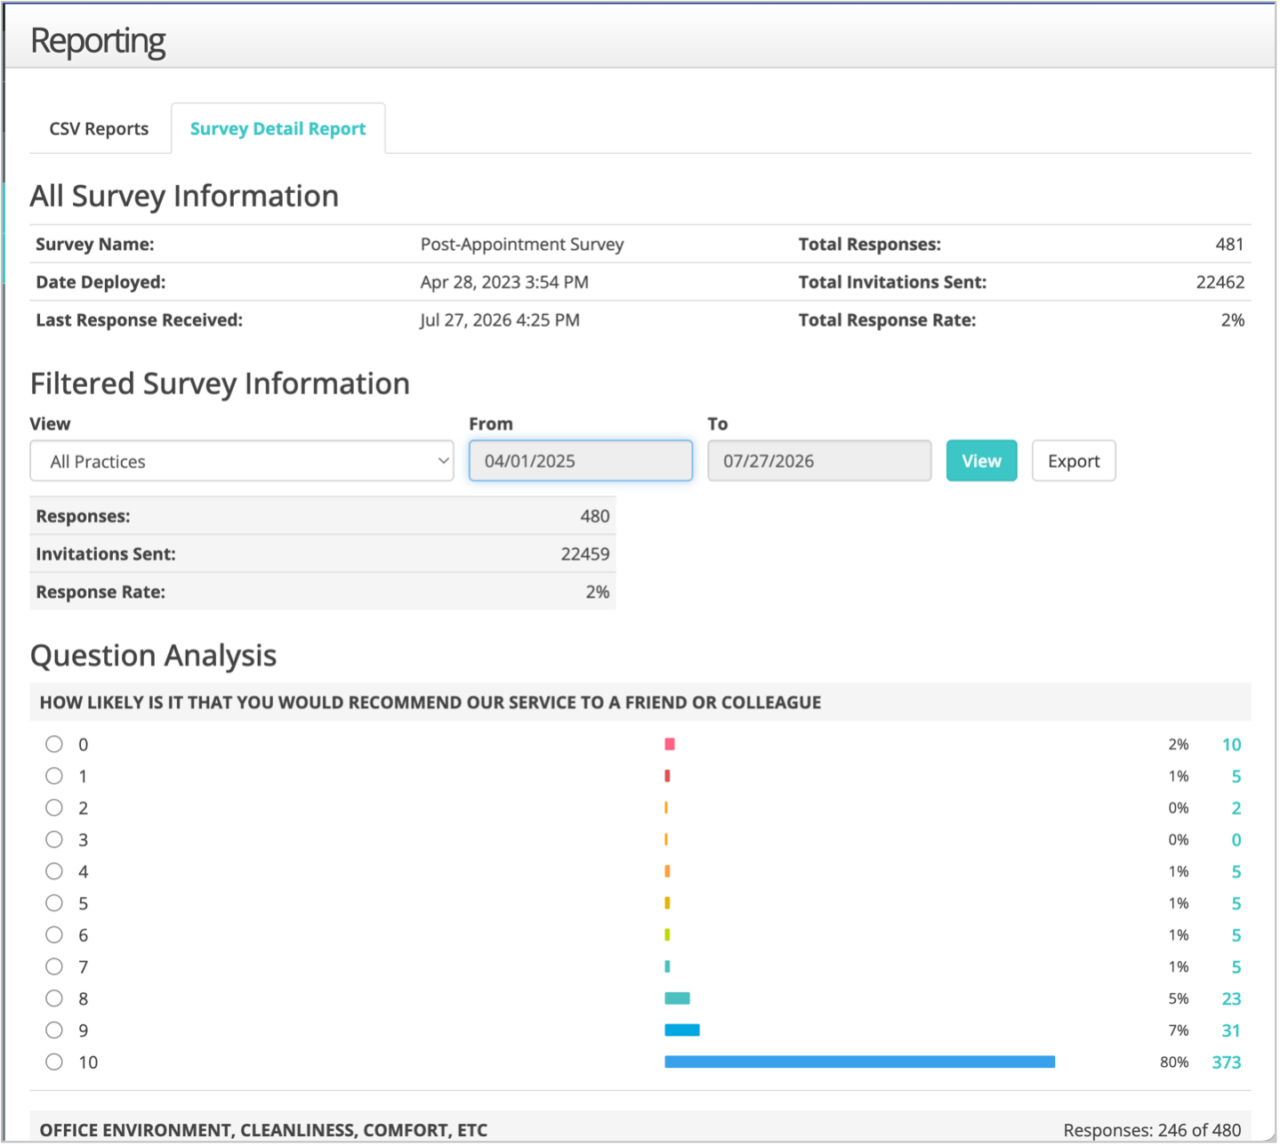Select radio button for rating 1
The width and height of the screenshot is (1280, 1147).
coord(54,776)
